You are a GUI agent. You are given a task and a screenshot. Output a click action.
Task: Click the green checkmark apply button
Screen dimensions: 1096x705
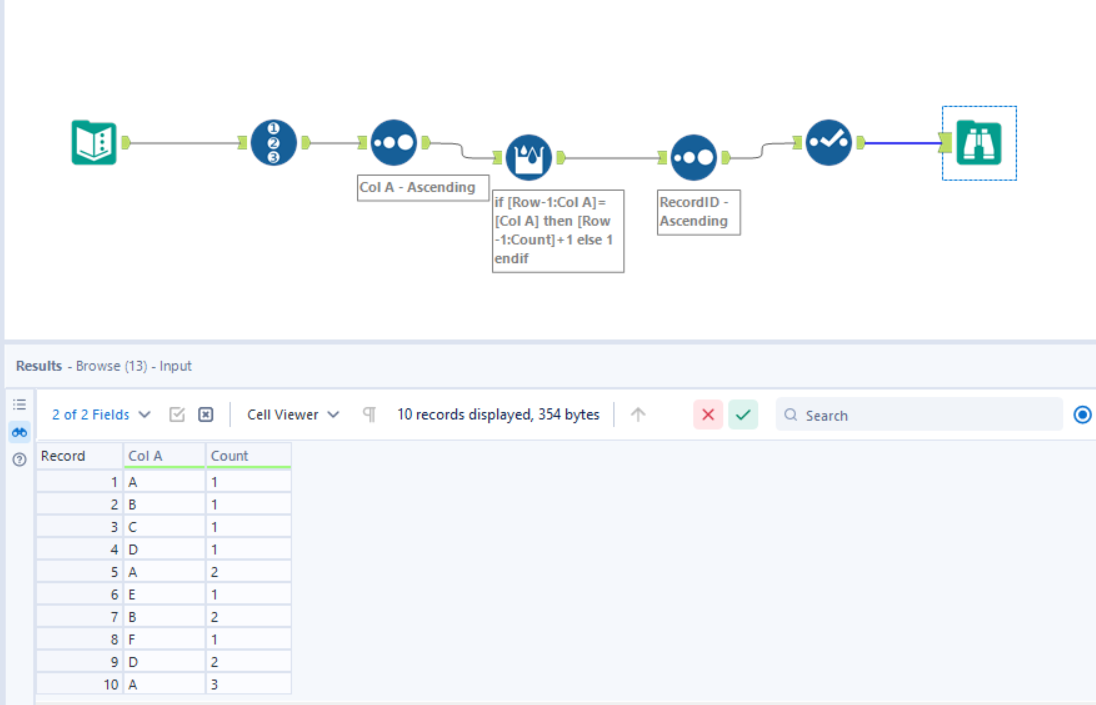click(743, 414)
